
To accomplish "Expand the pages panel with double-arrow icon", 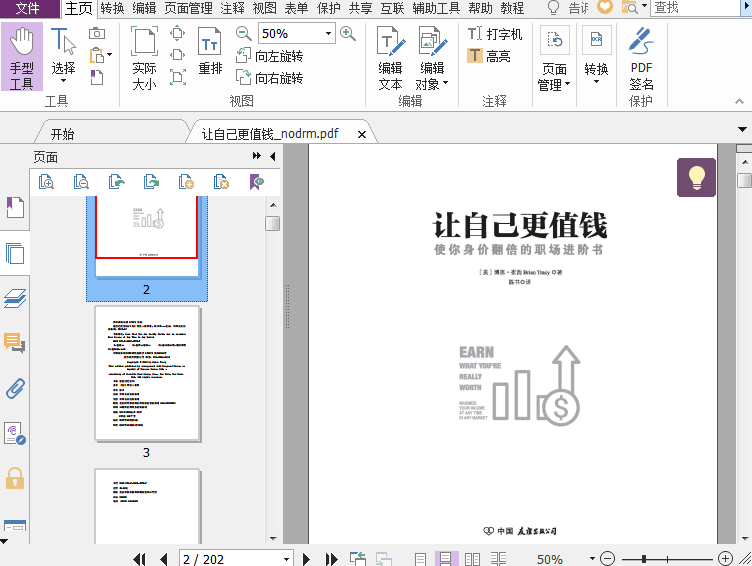I will pyautogui.click(x=257, y=156).
